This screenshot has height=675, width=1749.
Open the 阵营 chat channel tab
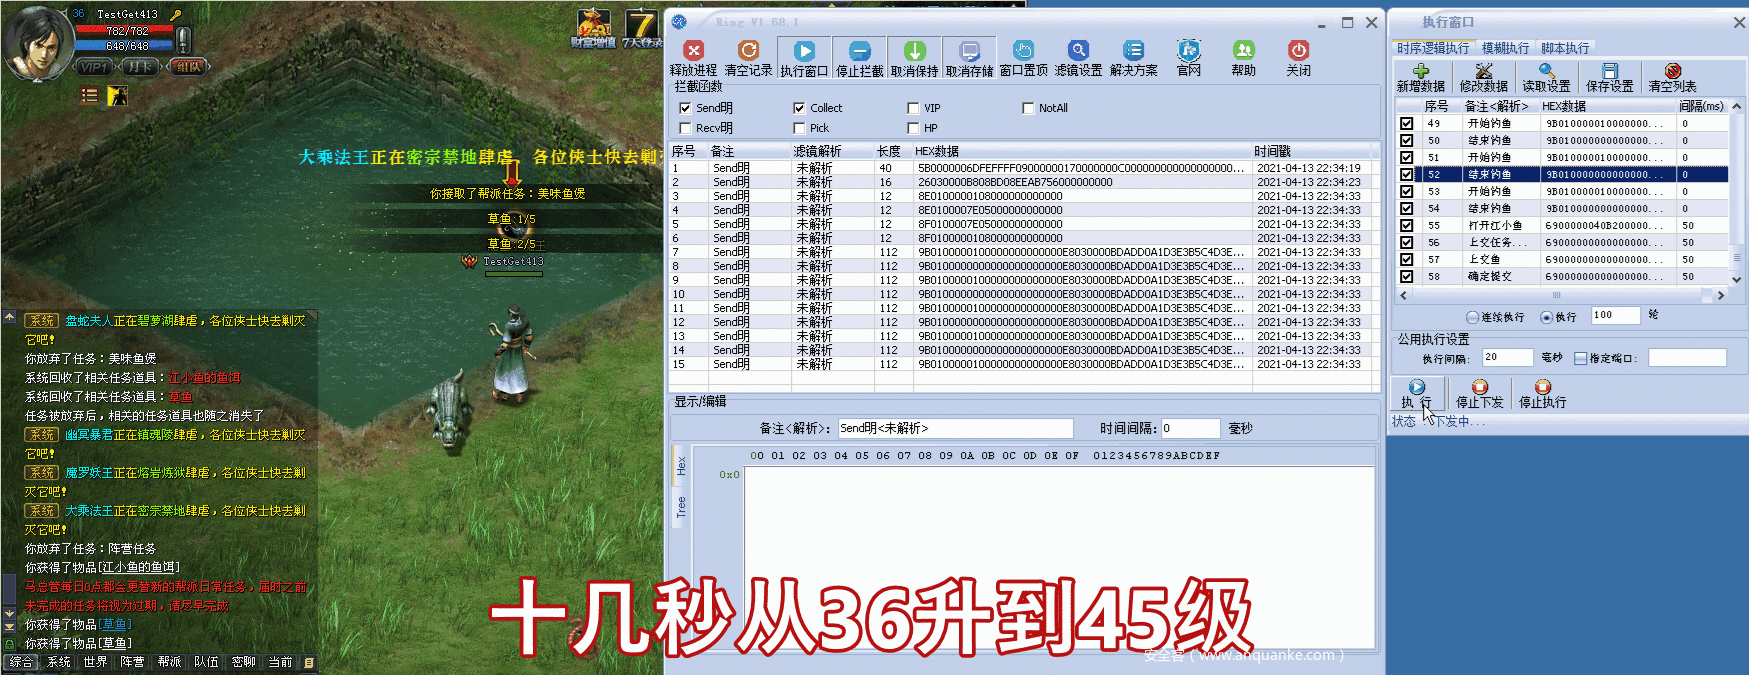pos(132,662)
